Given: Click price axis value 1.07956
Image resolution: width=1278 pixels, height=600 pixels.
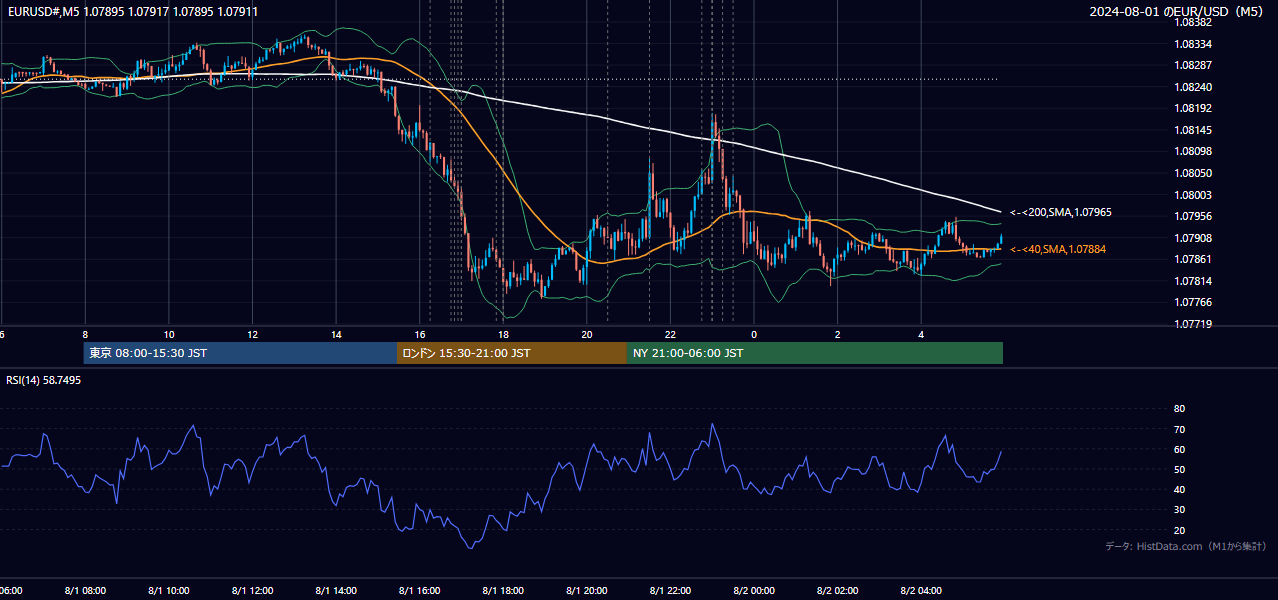Looking at the screenshot, I should point(1193,216).
